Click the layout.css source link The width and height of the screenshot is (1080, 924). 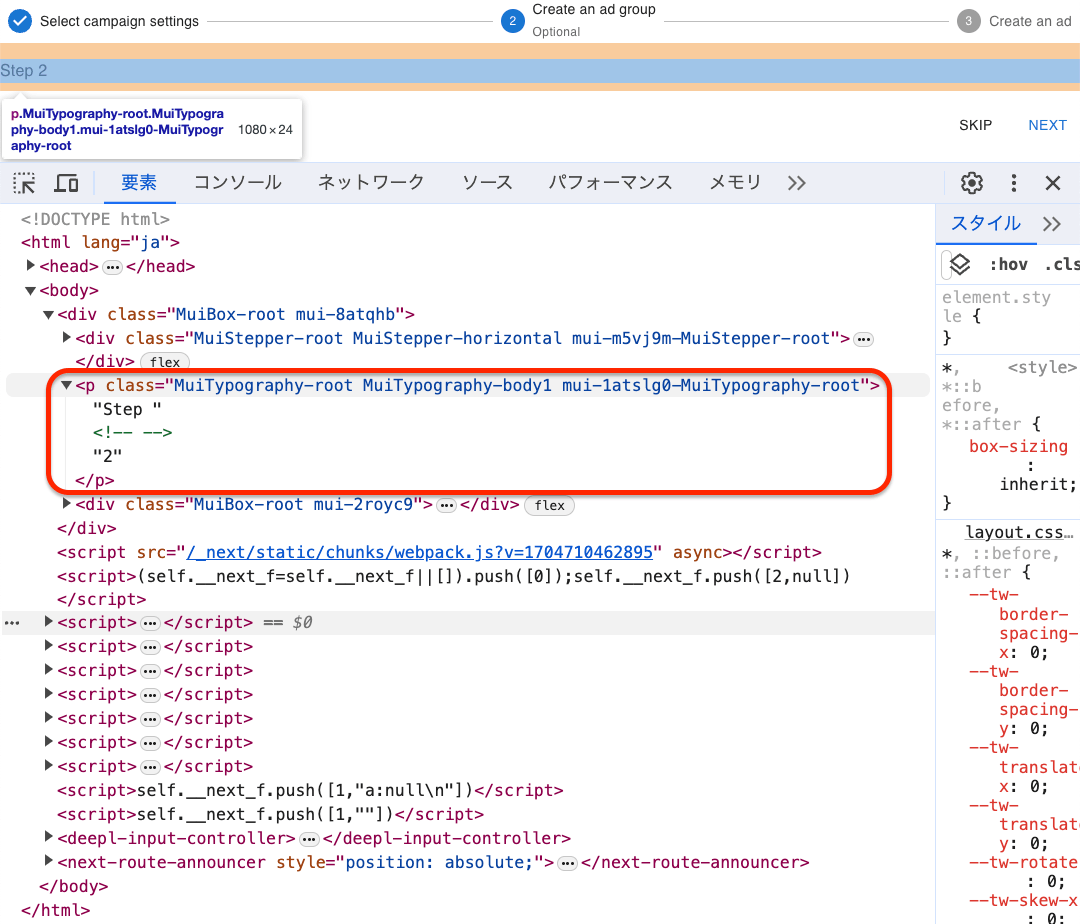point(1019,532)
